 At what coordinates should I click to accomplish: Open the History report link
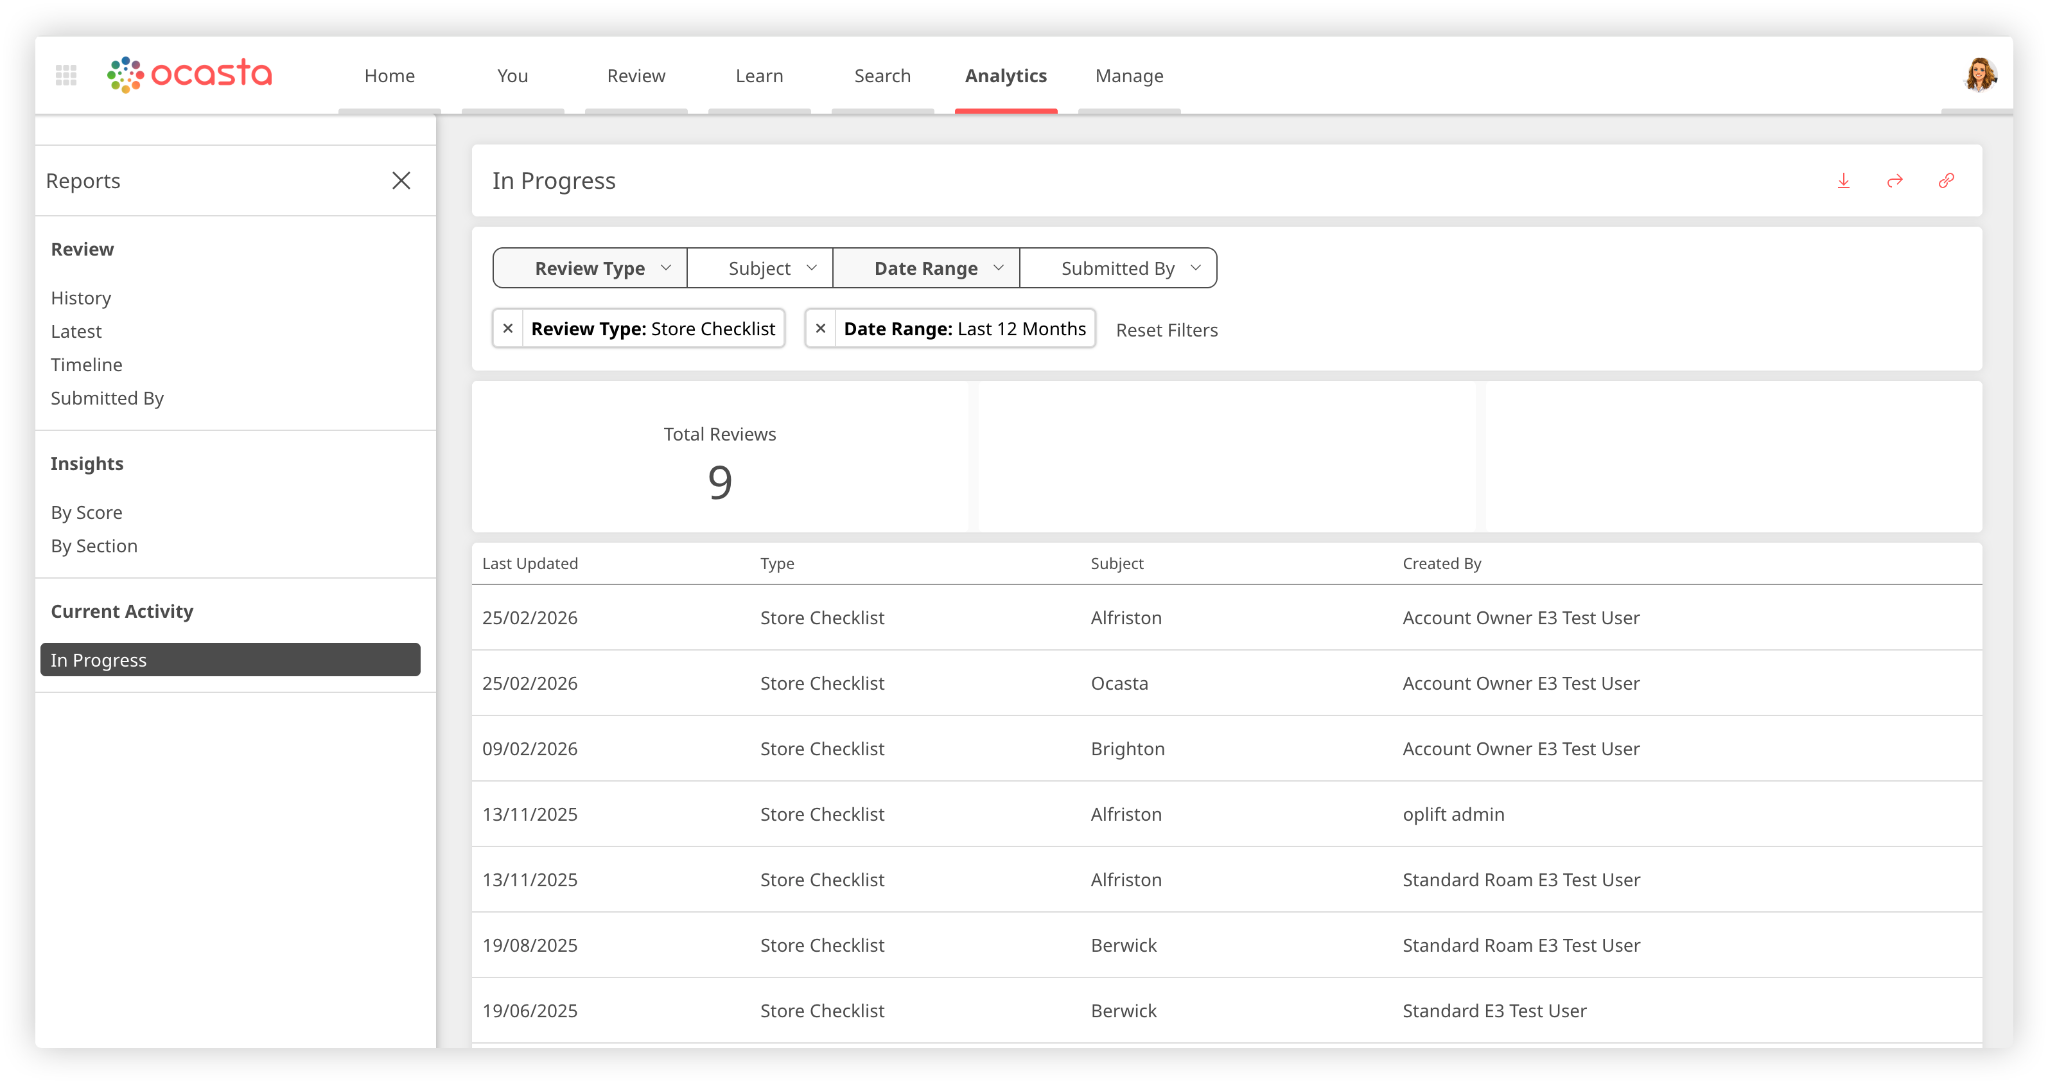(81, 298)
